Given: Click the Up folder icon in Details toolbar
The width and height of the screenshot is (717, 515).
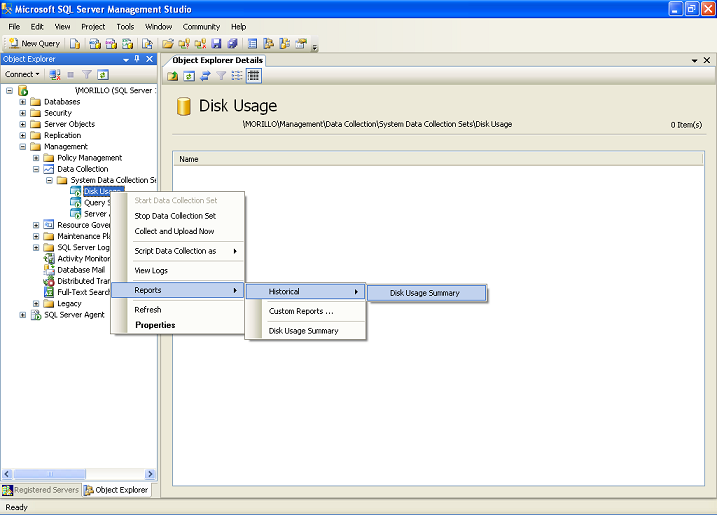Looking at the screenshot, I should [173, 75].
